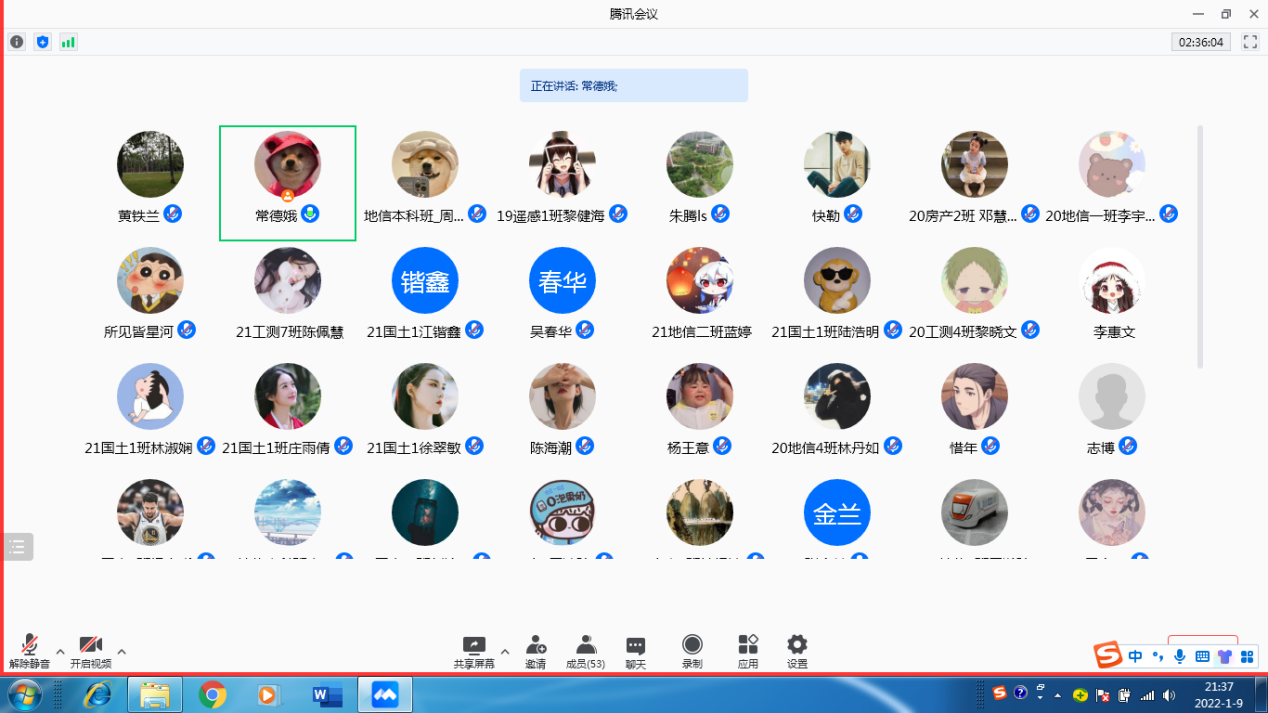Image resolution: width=1268 pixels, height=713 pixels.
Task: Open the 邀请 (Invite) icon
Action: (536, 651)
